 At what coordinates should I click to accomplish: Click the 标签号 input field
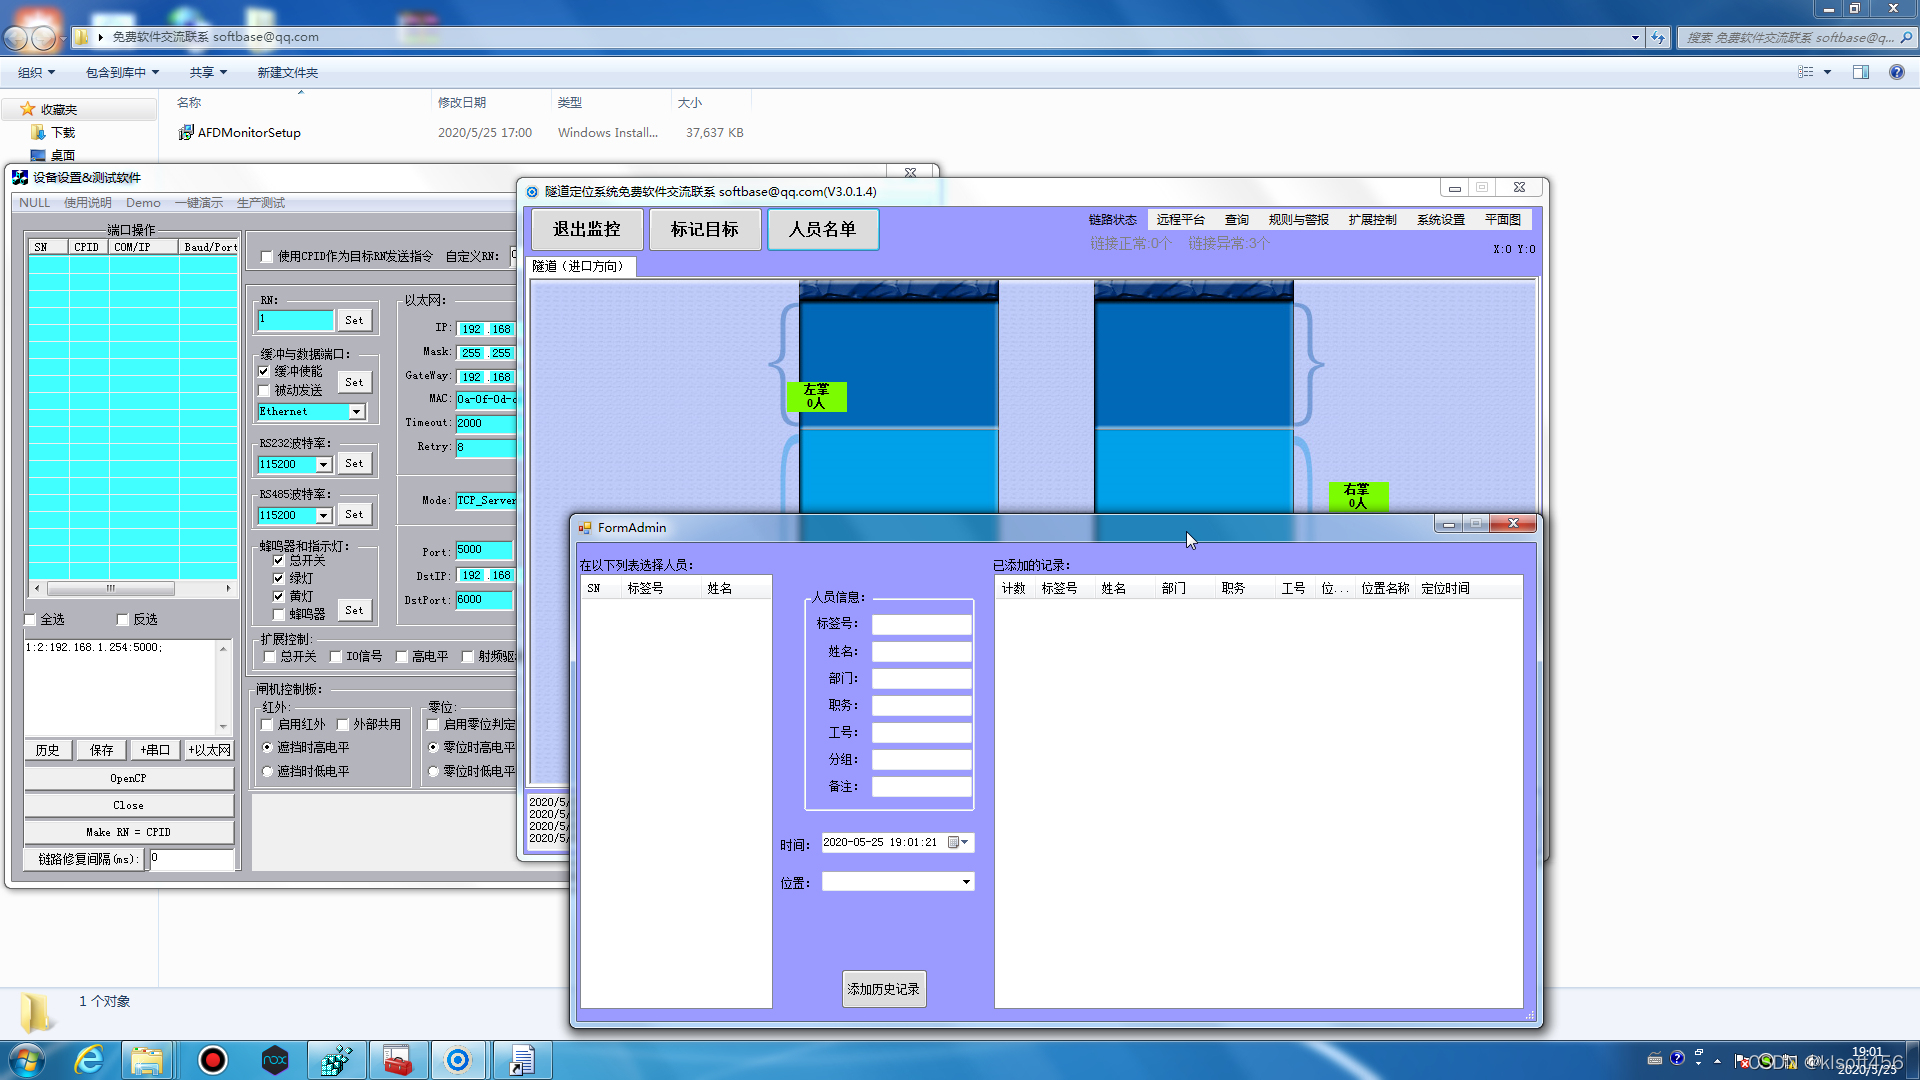[921, 624]
